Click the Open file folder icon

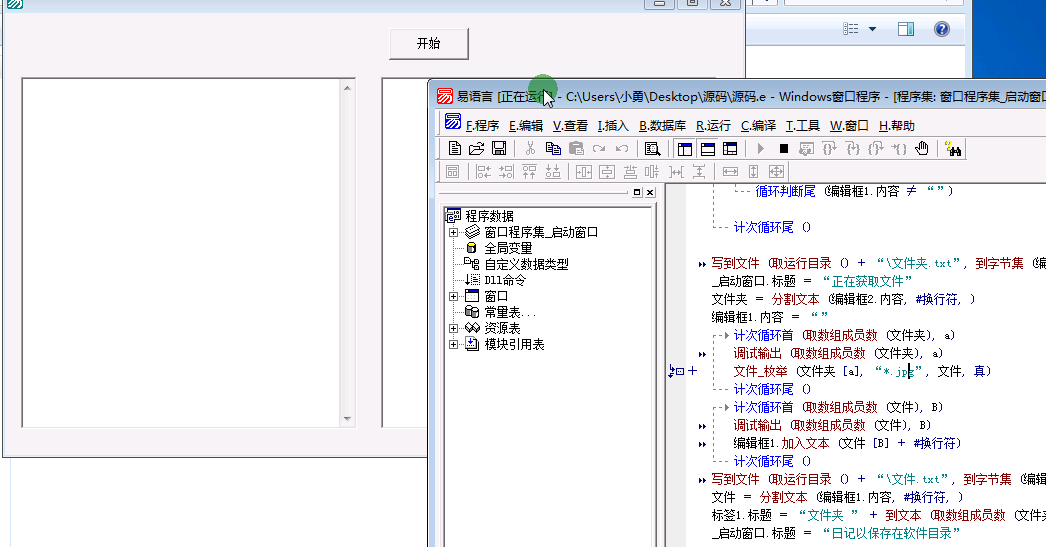[x=476, y=148]
